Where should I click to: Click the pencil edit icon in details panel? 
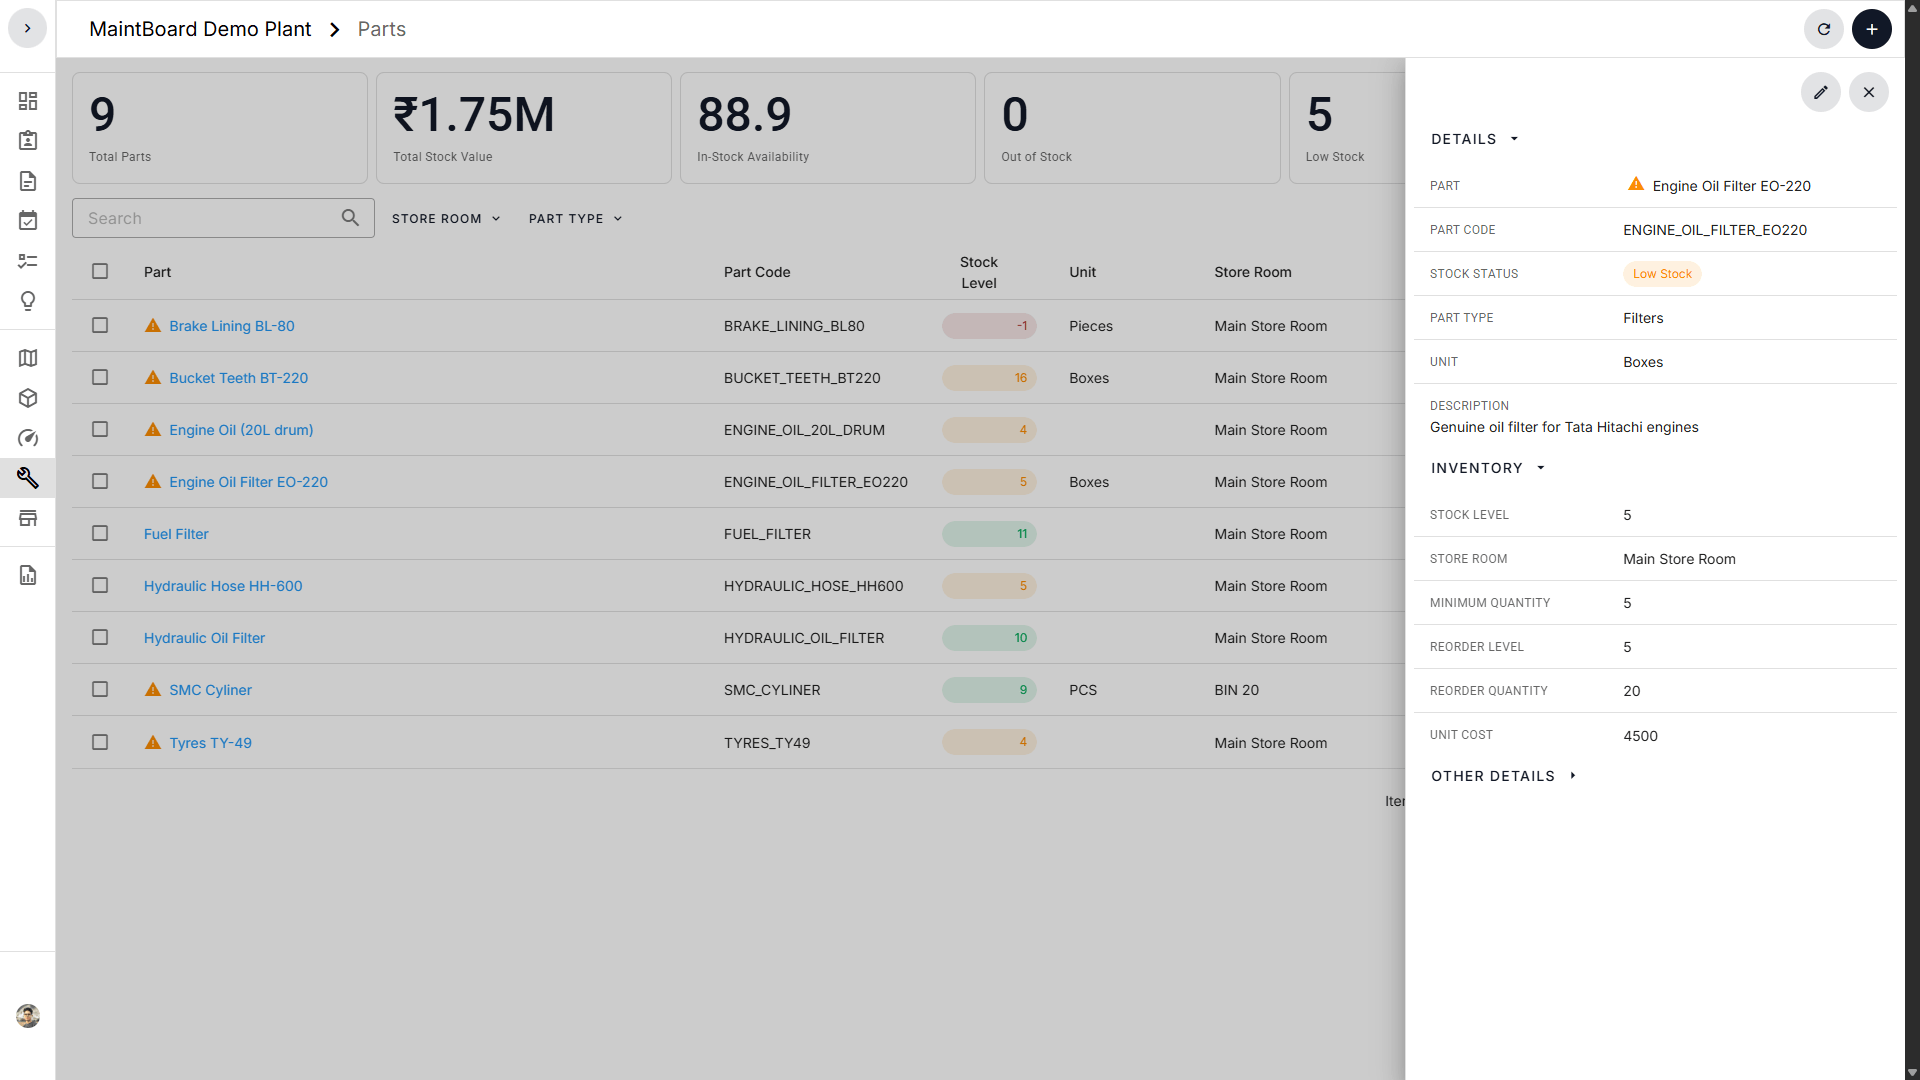(1820, 92)
